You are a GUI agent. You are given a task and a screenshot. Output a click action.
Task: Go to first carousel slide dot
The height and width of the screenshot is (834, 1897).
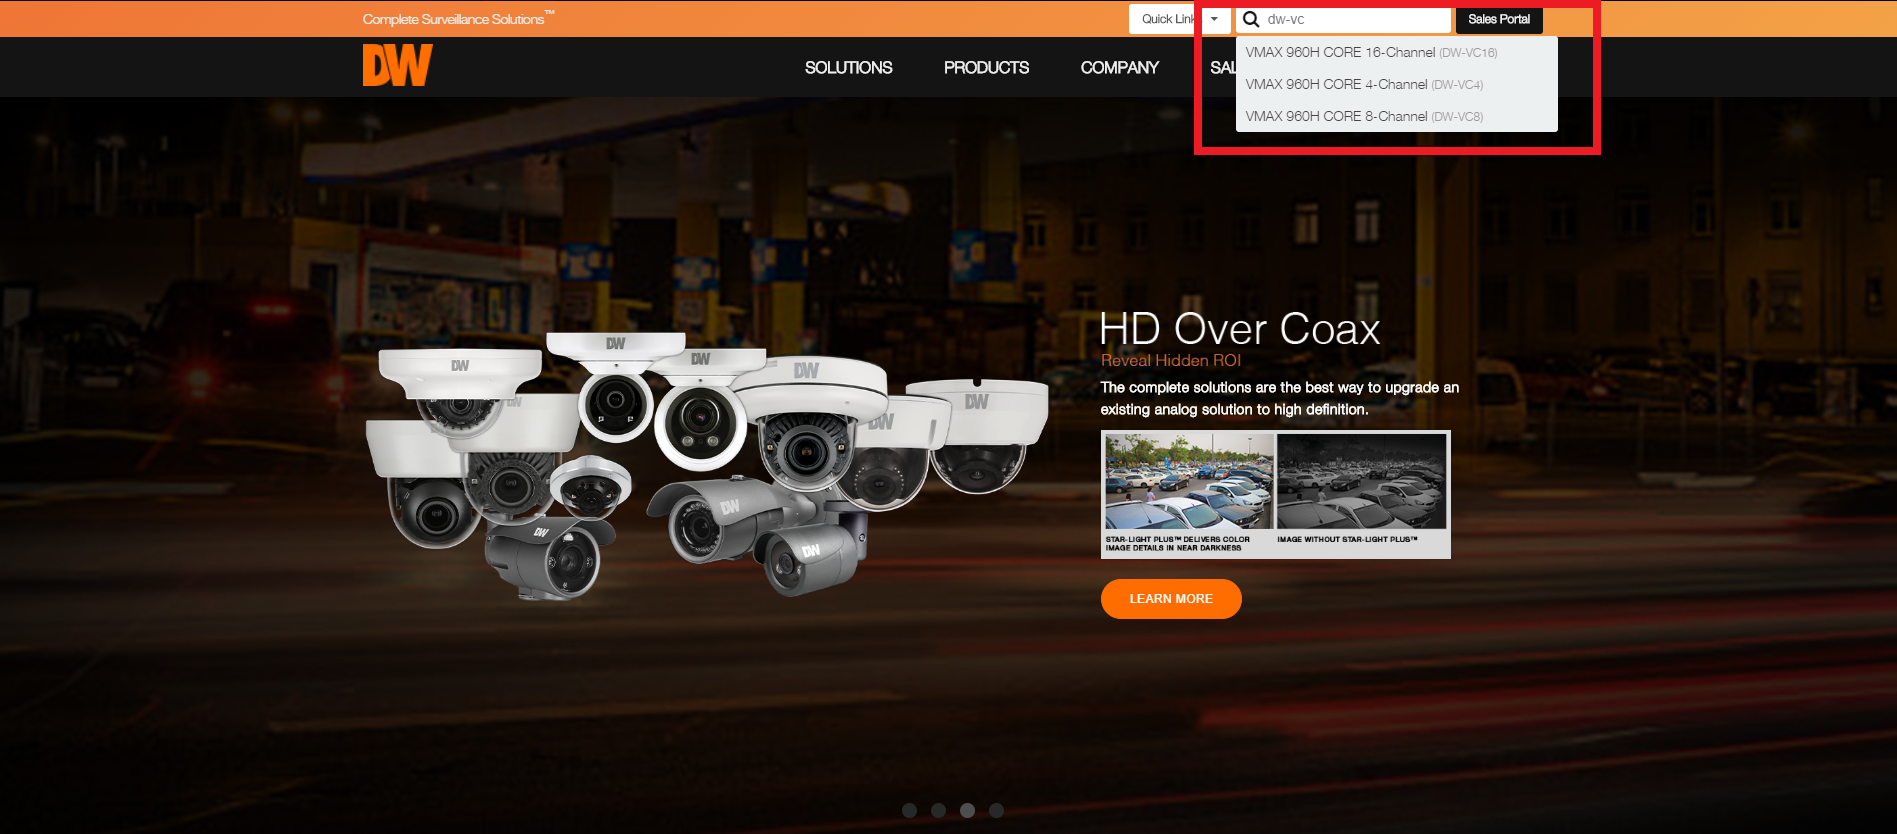tap(909, 810)
